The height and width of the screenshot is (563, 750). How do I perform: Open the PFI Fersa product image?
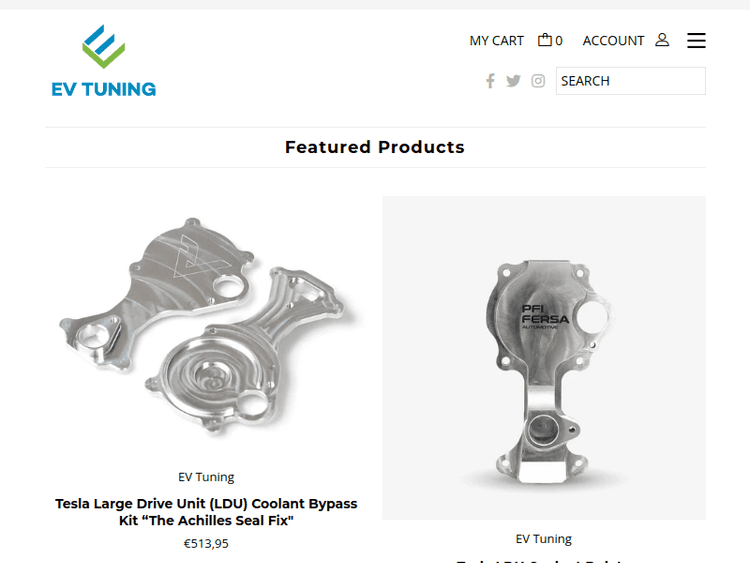coord(544,358)
